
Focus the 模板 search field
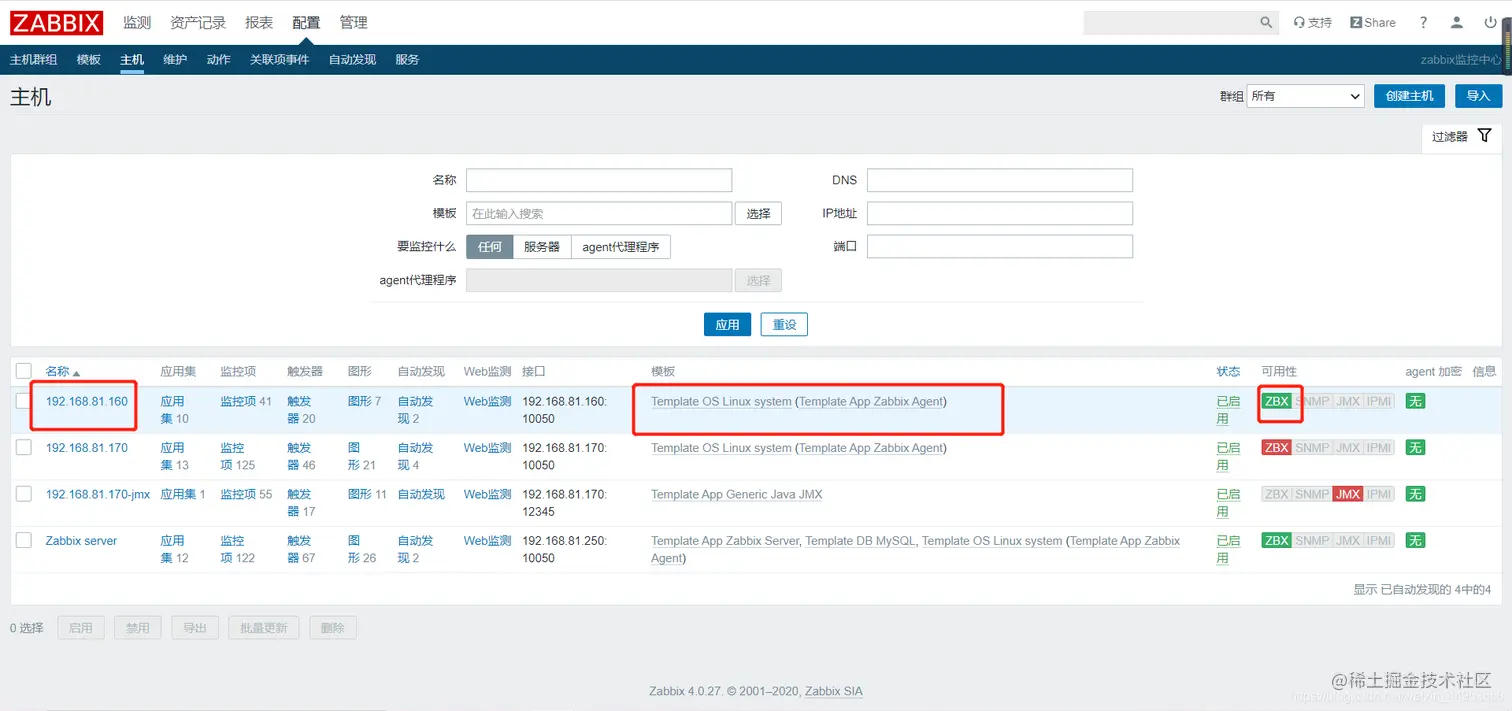tap(599, 213)
